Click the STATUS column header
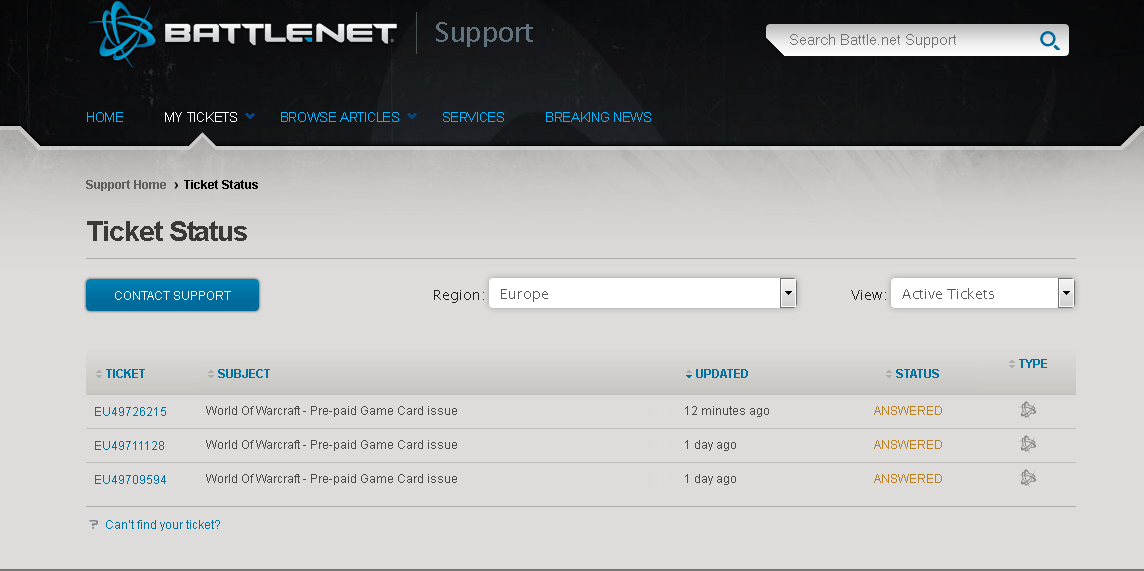This screenshot has height=571, width=1144. click(x=917, y=373)
